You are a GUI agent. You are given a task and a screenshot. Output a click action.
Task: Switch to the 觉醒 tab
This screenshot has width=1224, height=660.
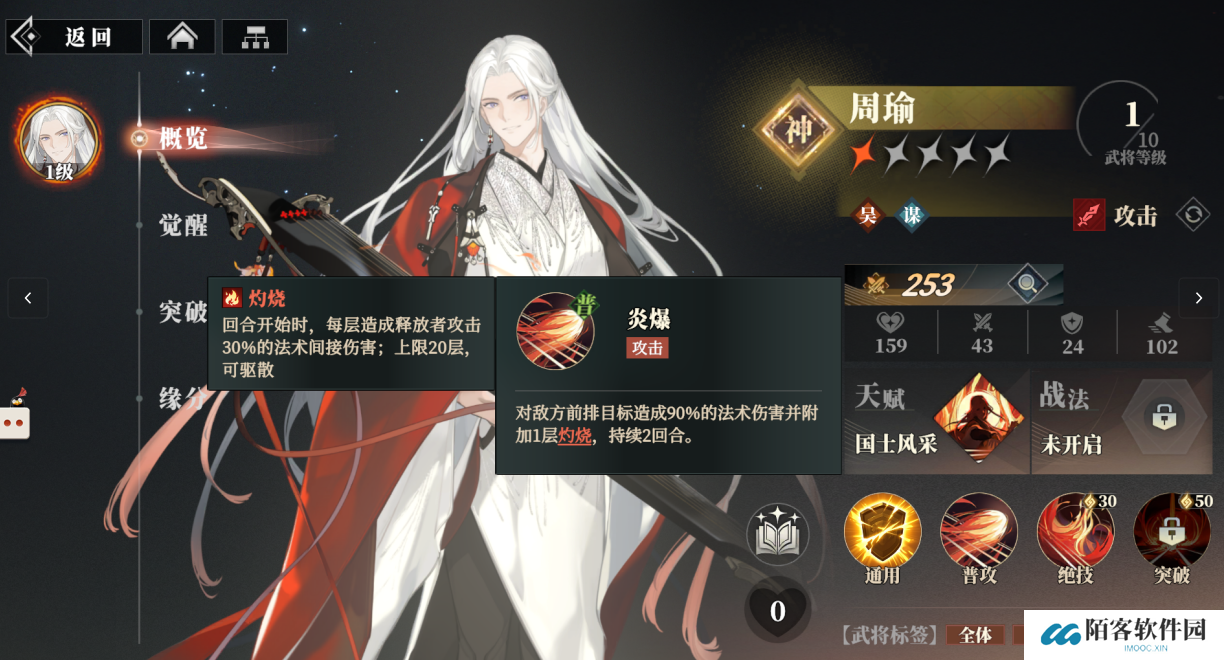click(183, 225)
